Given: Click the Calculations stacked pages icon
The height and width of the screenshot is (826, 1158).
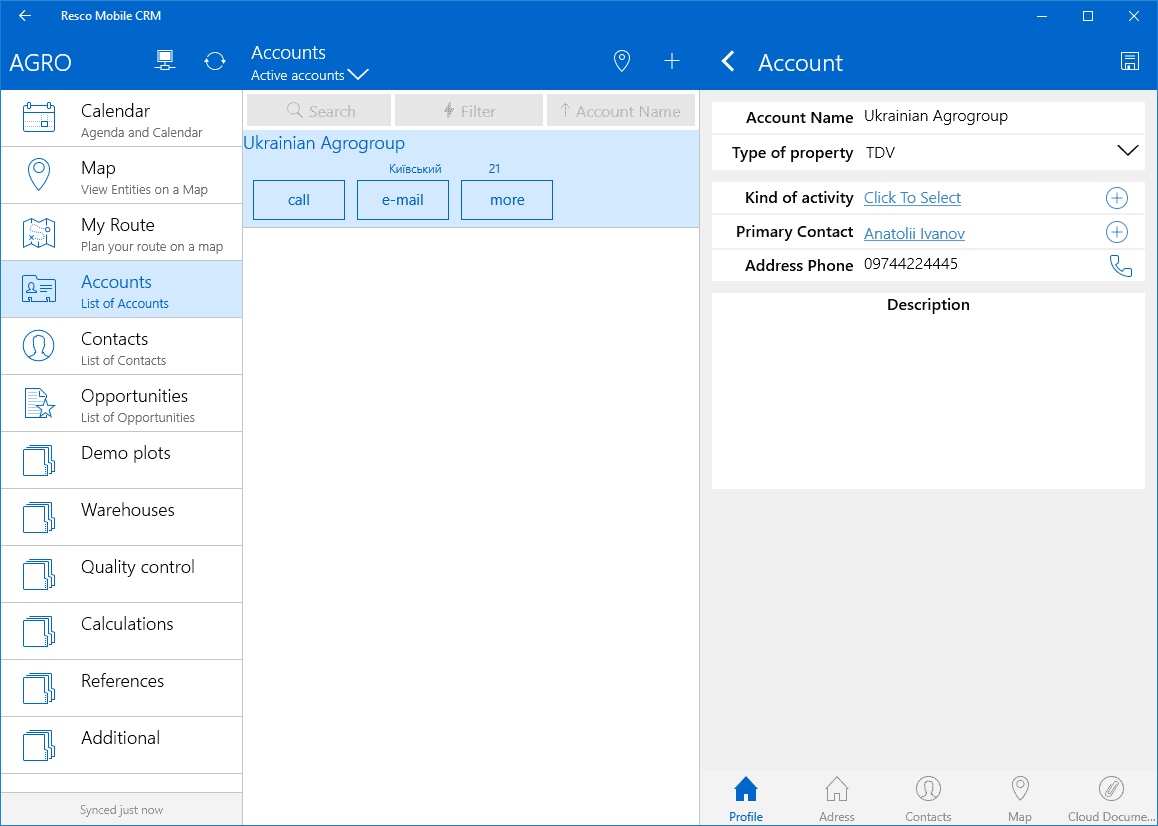Looking at the screenshot, I should pos(39,630).
